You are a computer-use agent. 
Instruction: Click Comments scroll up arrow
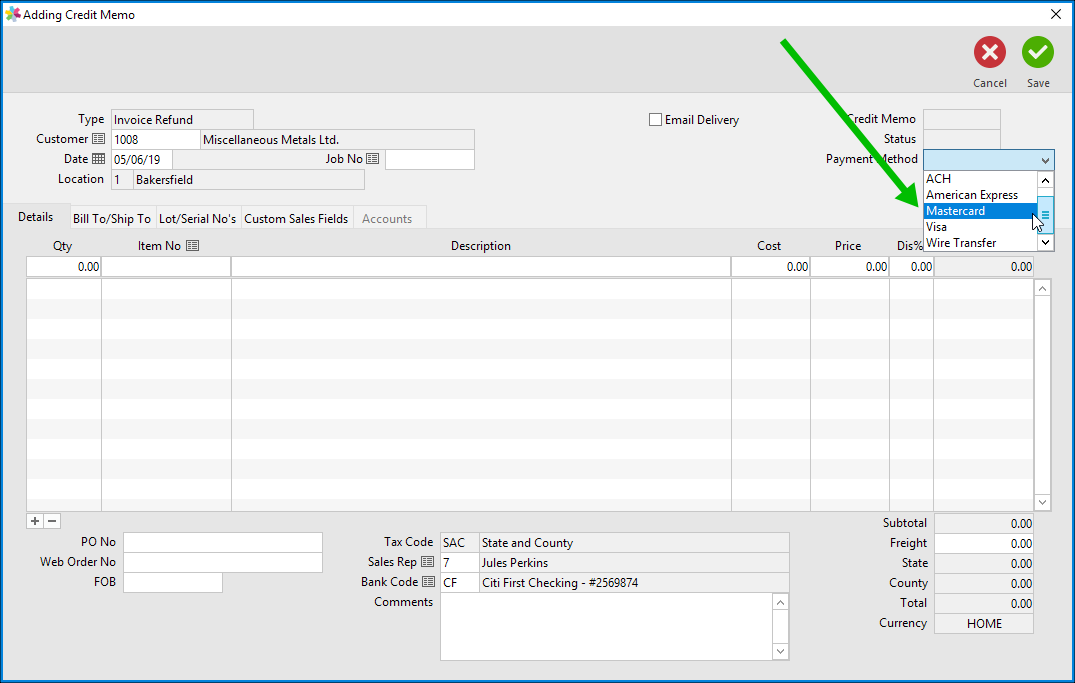pyautogui.click(x=780, y=602)
